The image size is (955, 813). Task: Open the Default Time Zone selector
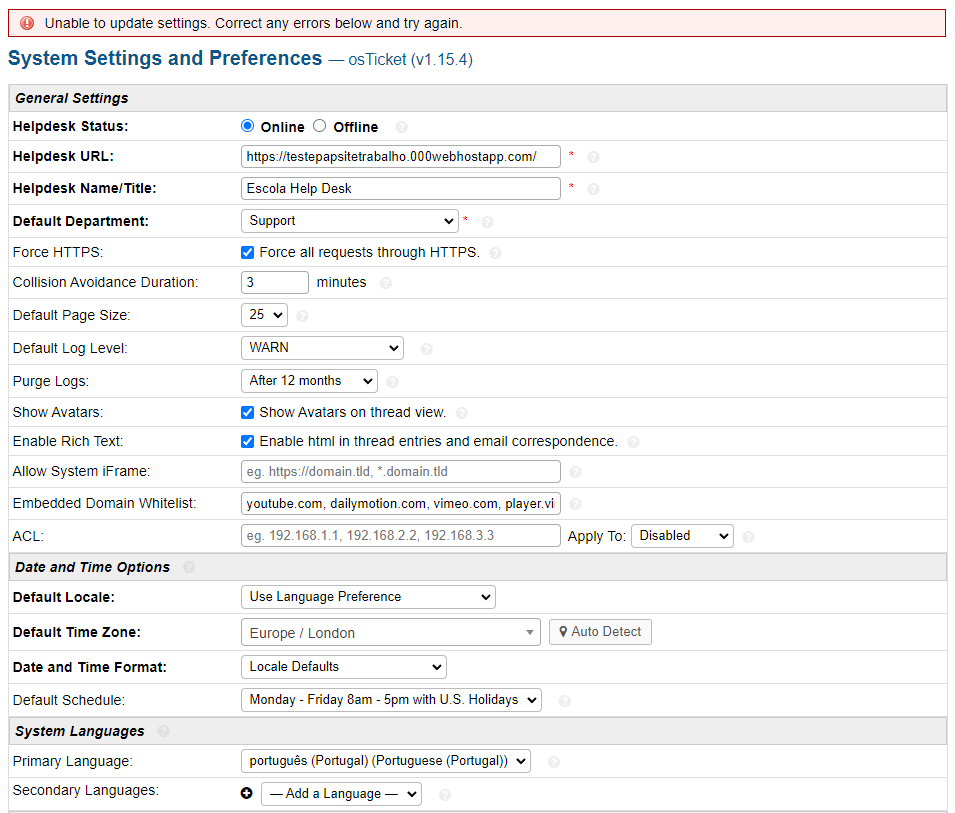coord(390,633)
